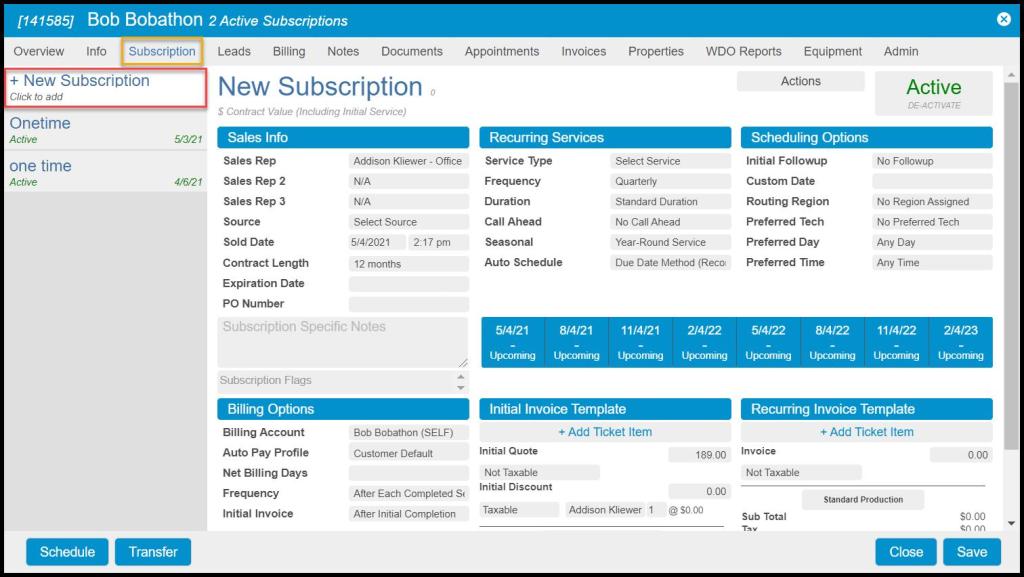Open the WDO Reports tab
The image size is (1024, 577).
[743, 51]
